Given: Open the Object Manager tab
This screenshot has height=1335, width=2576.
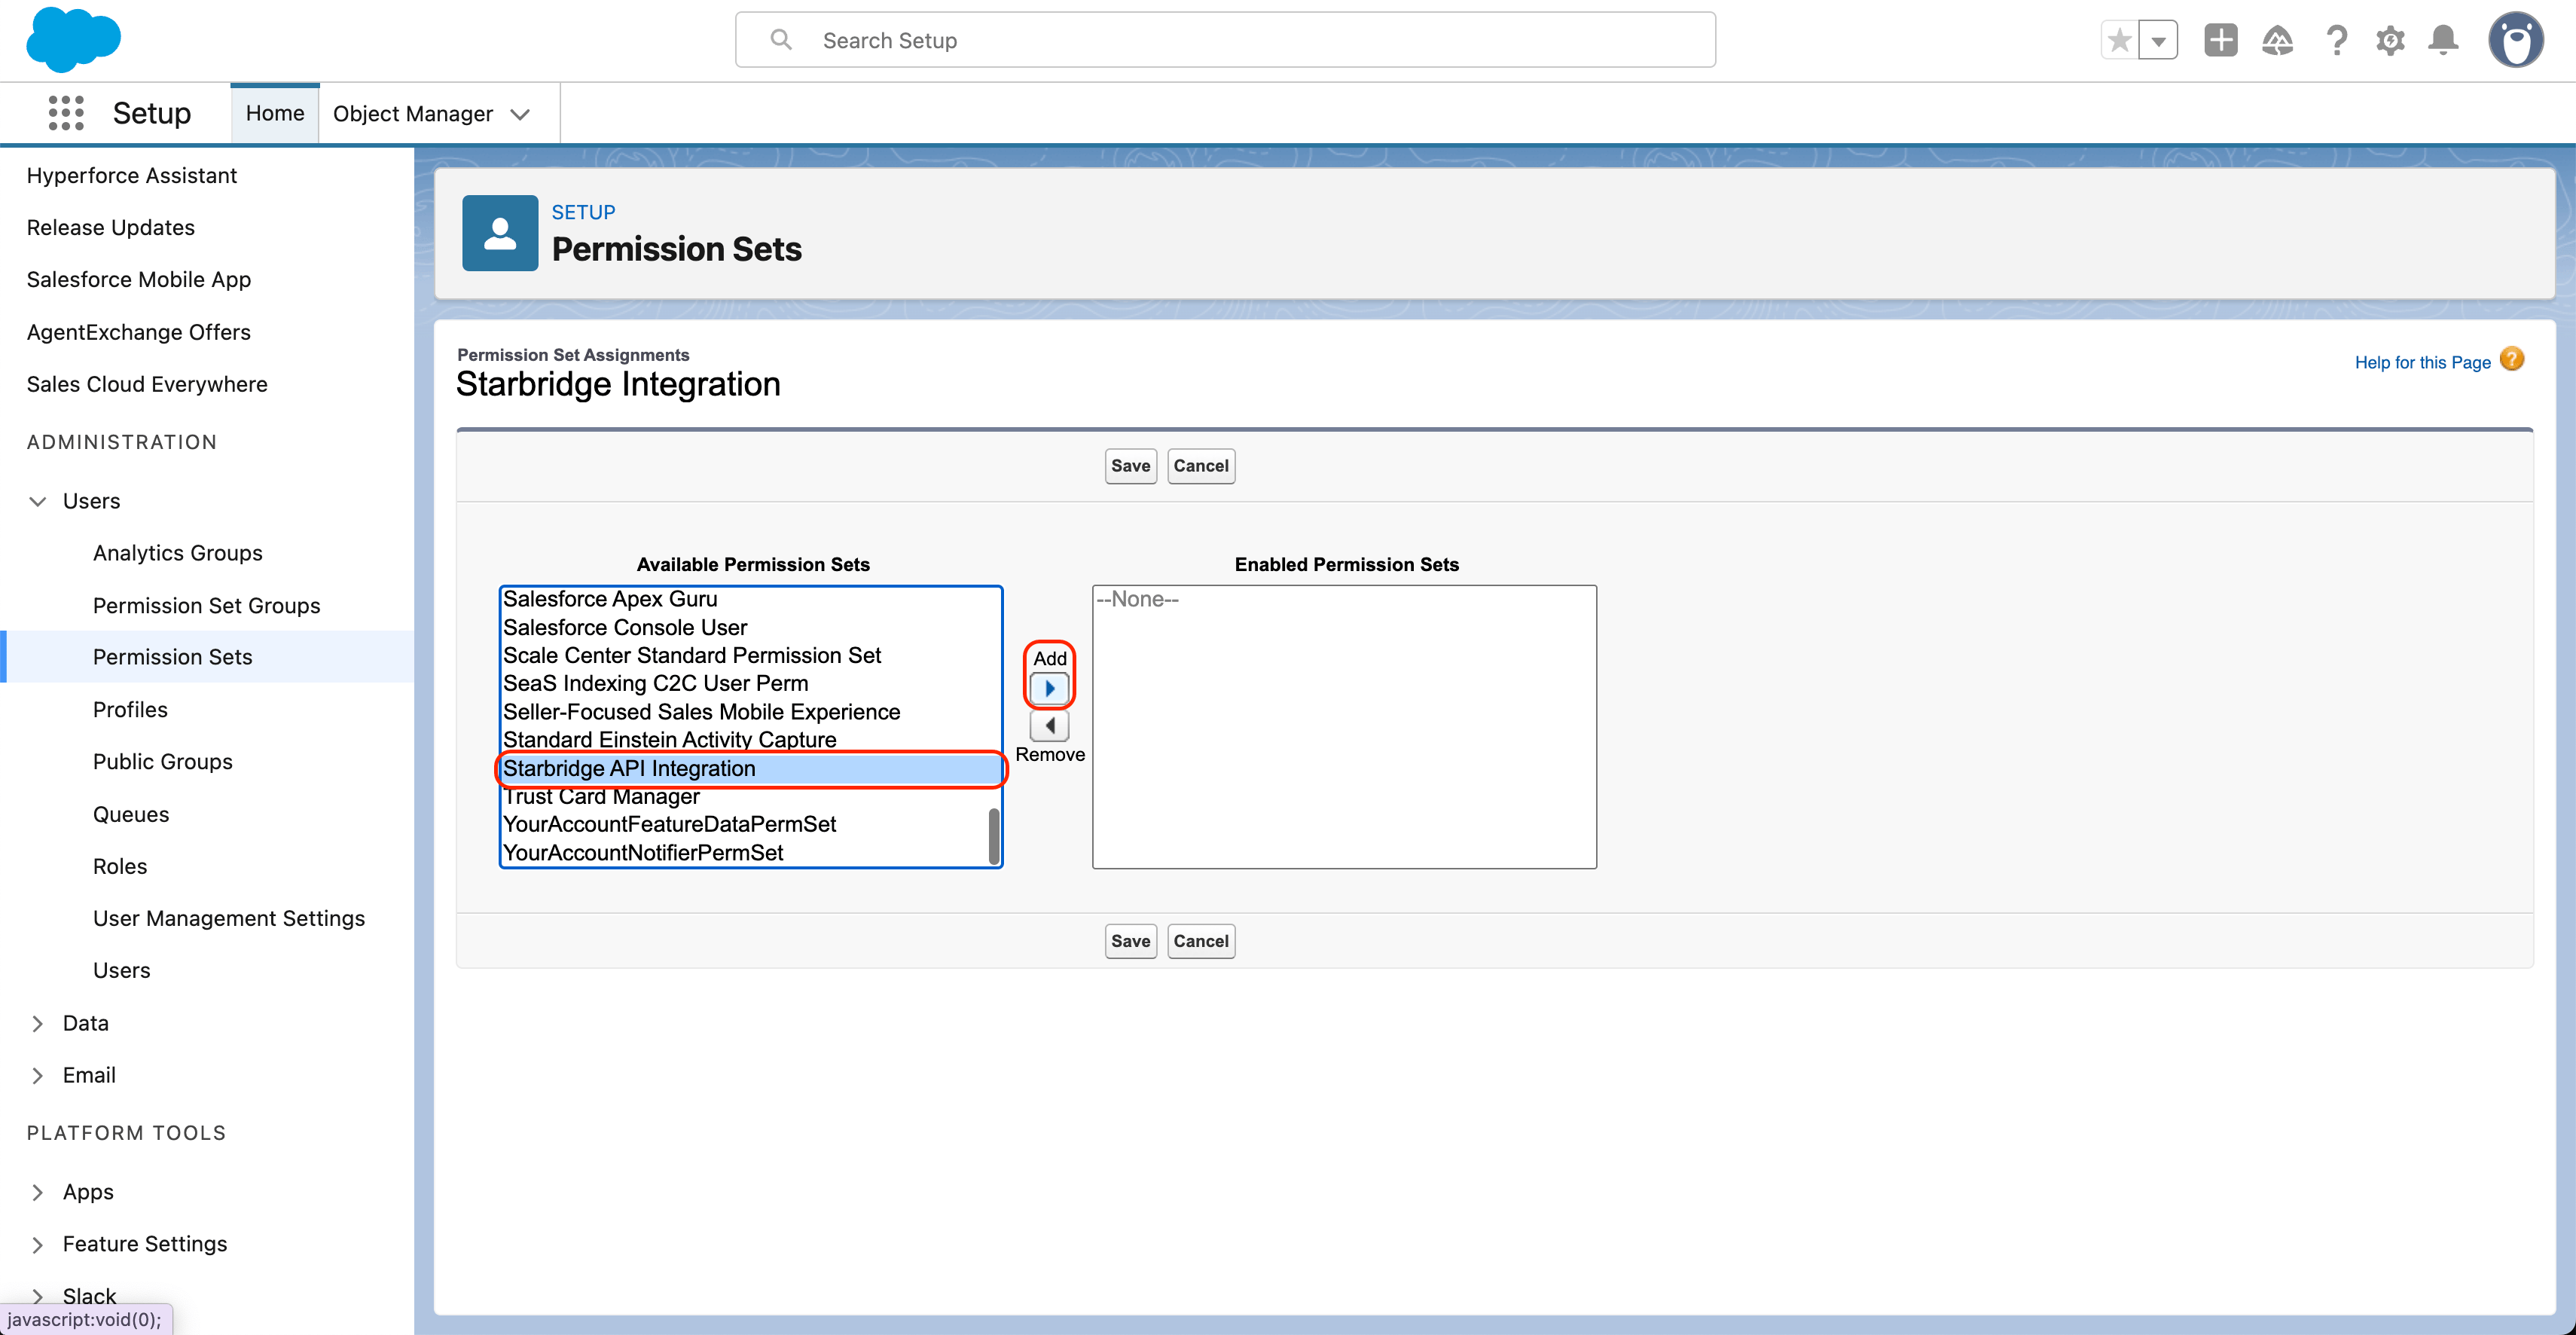Looking at the screenshot, I should (412, 114).
